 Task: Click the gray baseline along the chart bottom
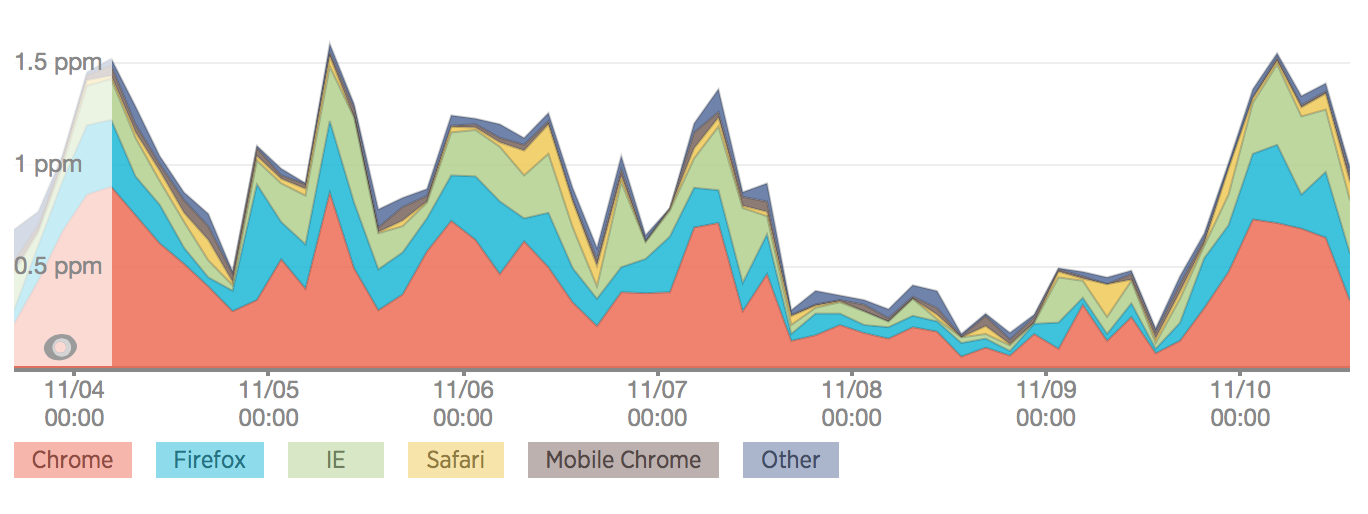click(x=700, y=369)
